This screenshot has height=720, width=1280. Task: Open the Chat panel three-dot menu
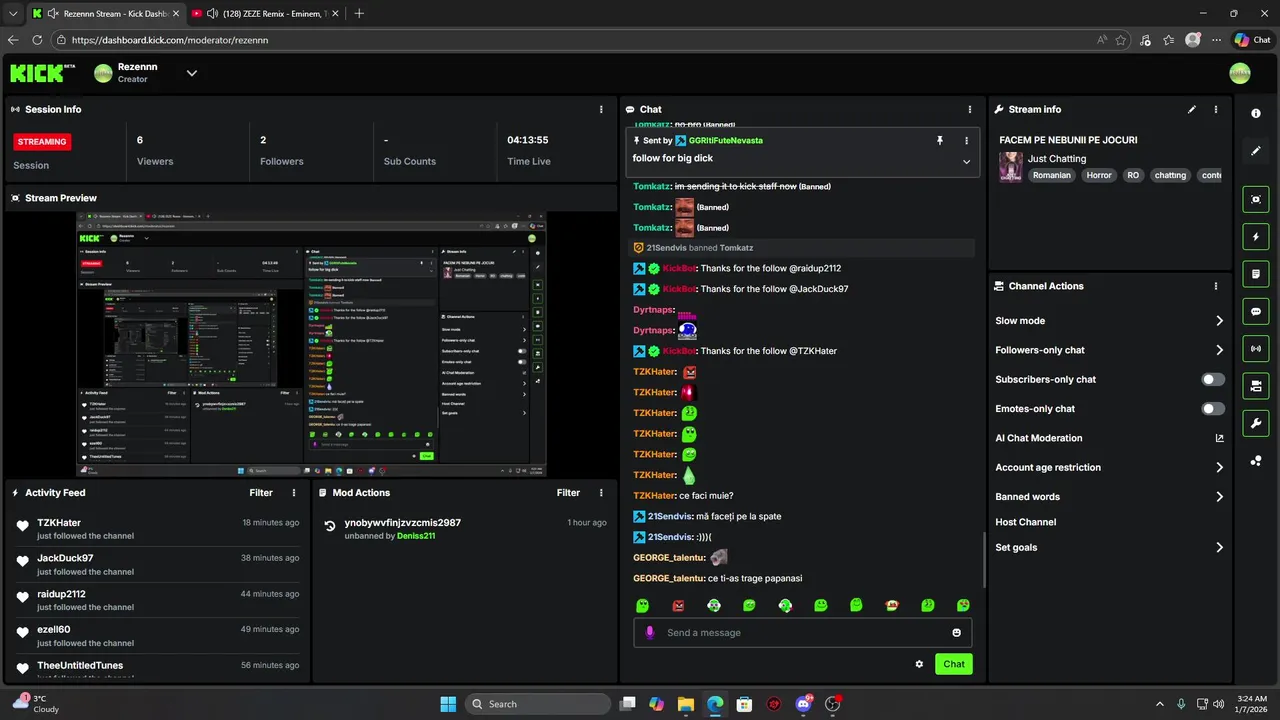pos(969,109)
